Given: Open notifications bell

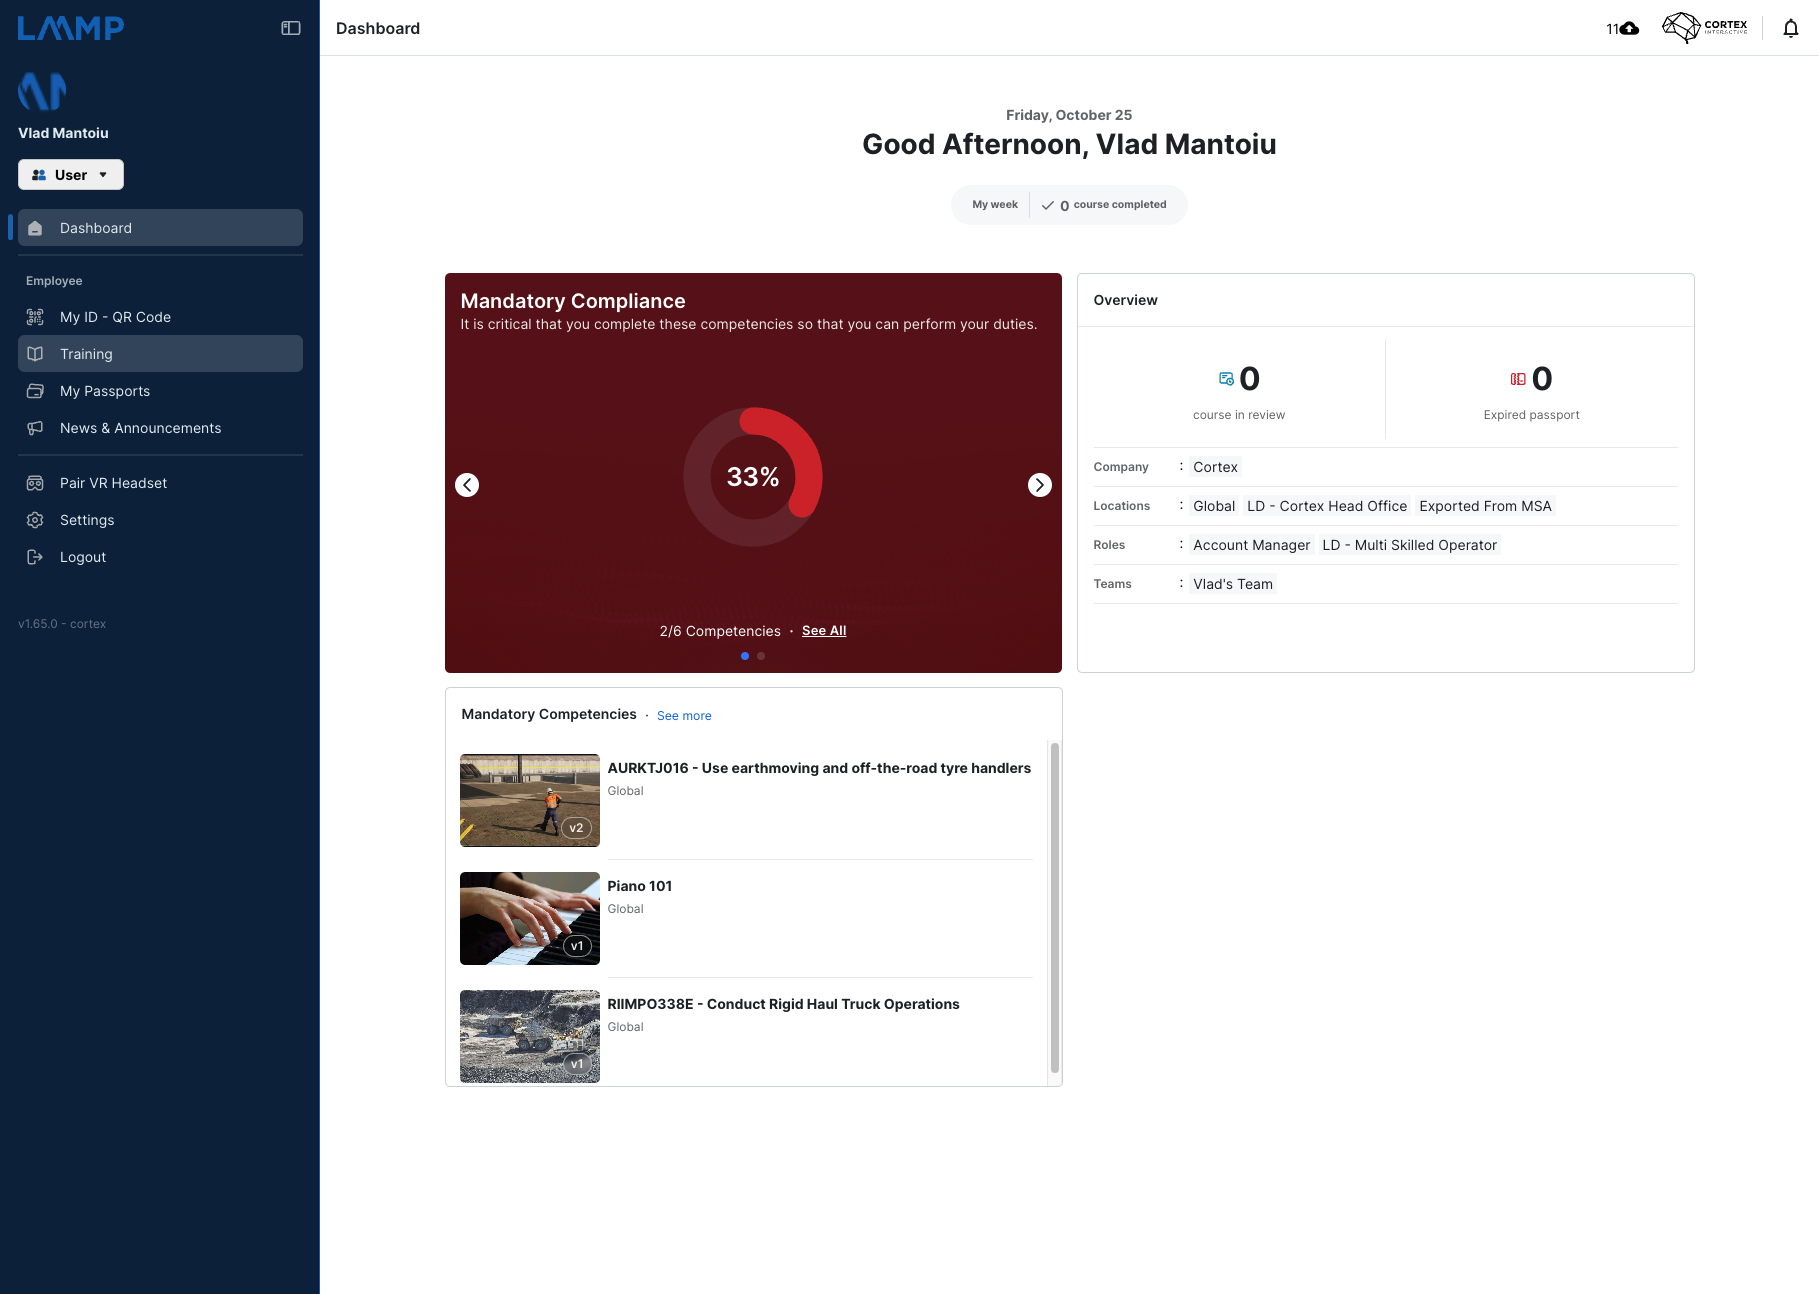Looking at the screenshot, I should pyautogui.click(x=1791, y=28).
